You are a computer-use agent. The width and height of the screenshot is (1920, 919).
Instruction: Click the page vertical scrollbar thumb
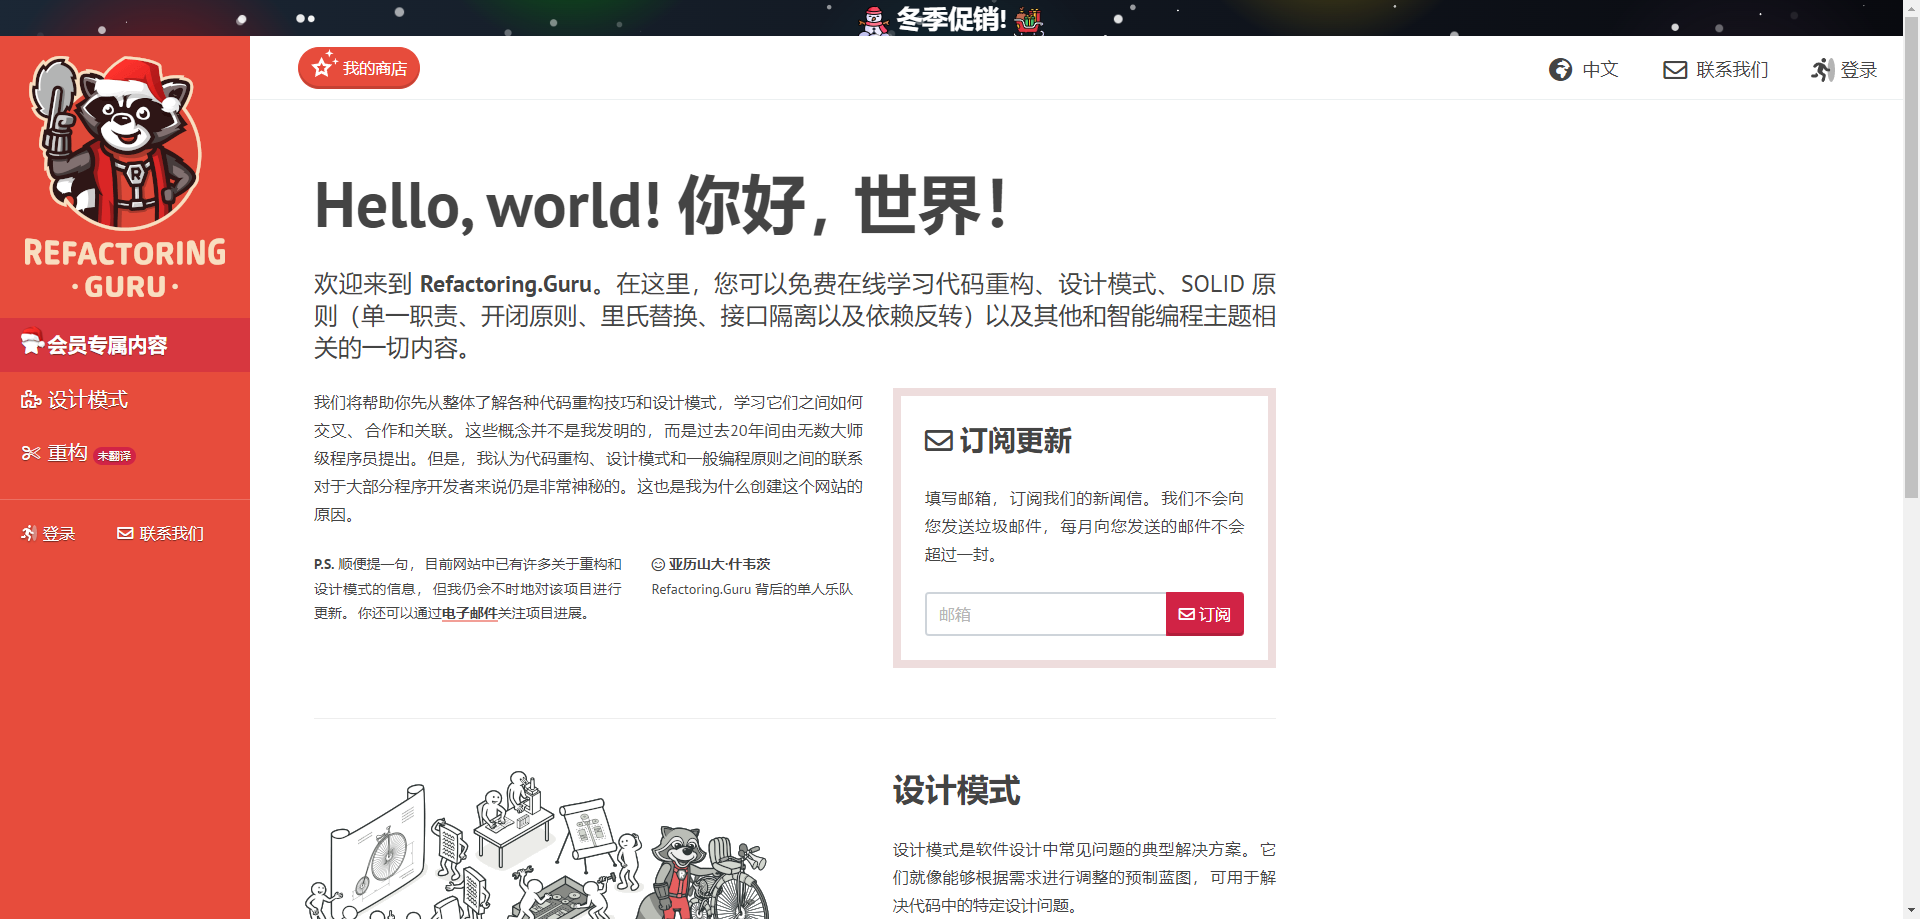(x=1911, y=258)
